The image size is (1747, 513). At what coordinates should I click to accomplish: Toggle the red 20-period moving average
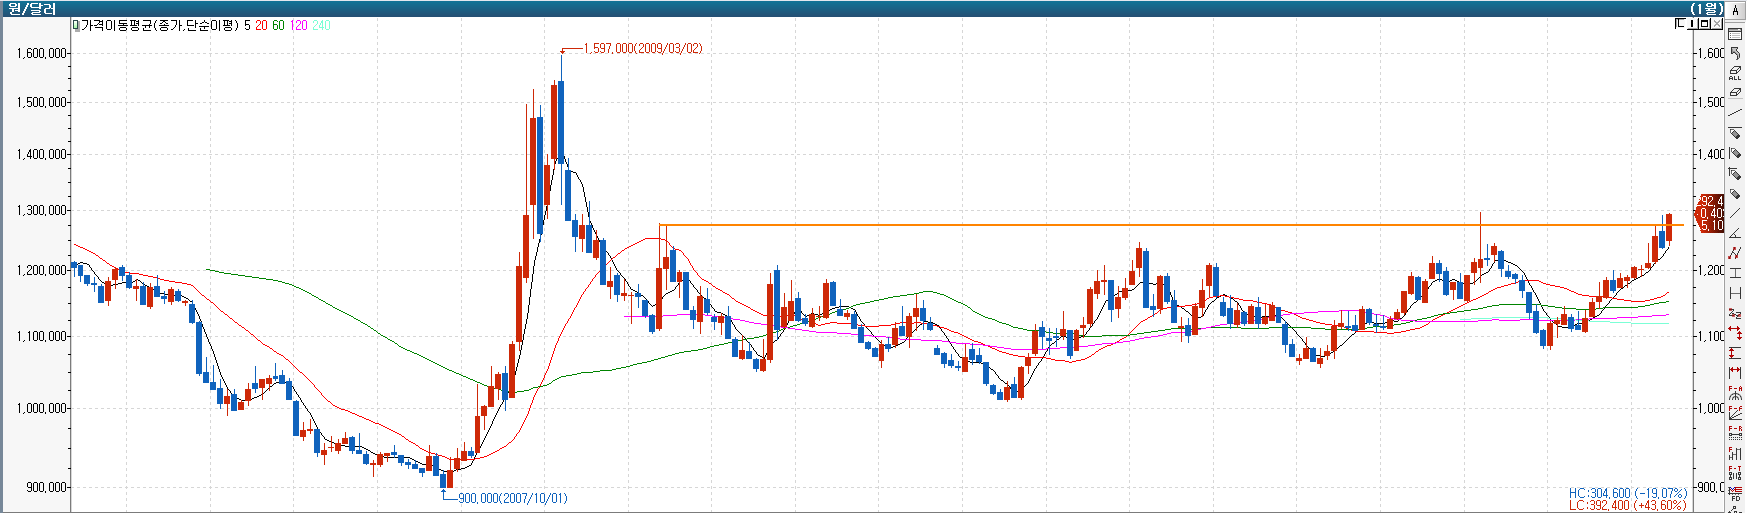tap(261, 25)
